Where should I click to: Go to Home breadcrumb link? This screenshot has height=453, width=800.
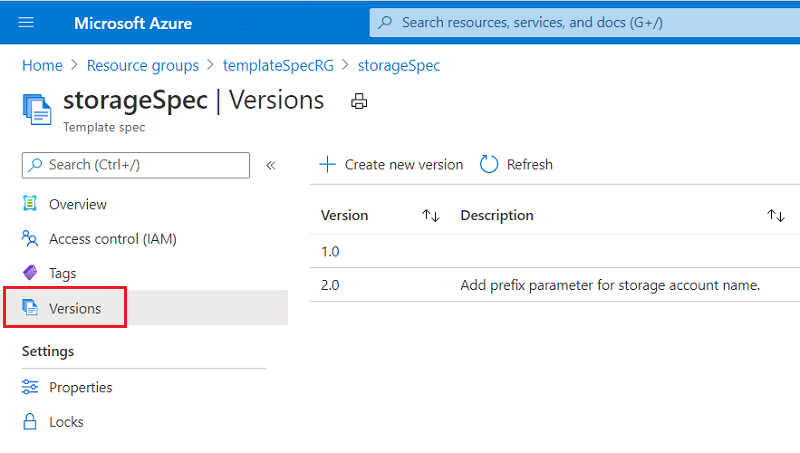click(x=42, y=65)
